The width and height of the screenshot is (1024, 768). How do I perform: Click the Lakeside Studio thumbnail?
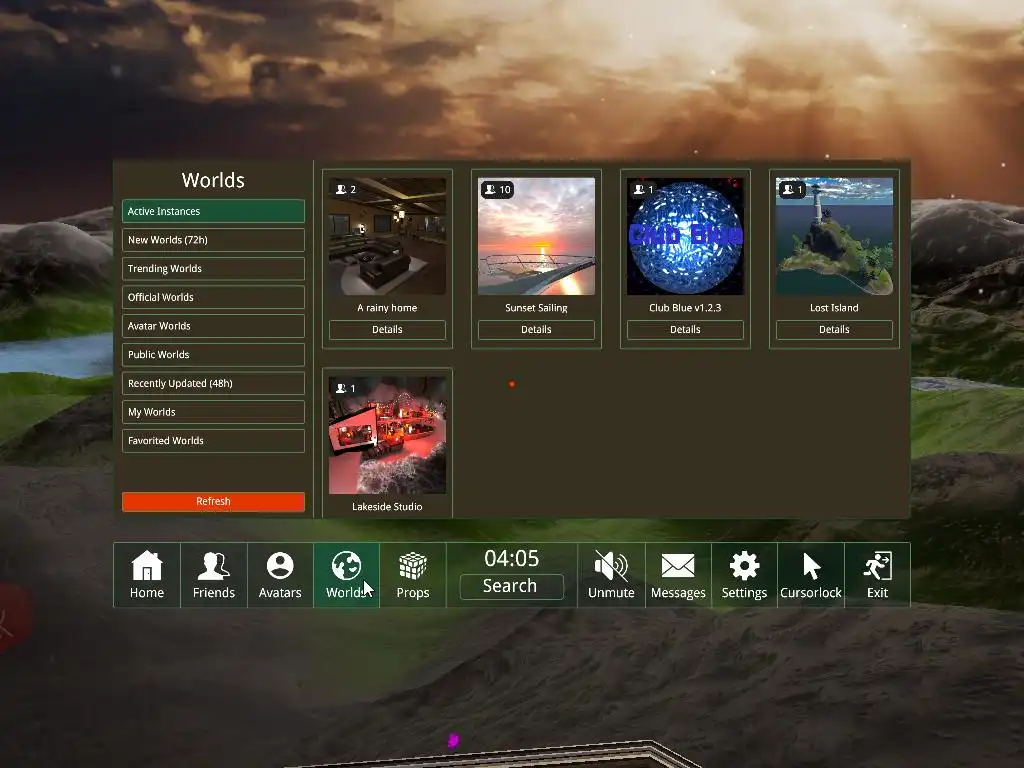click(387, 435)
